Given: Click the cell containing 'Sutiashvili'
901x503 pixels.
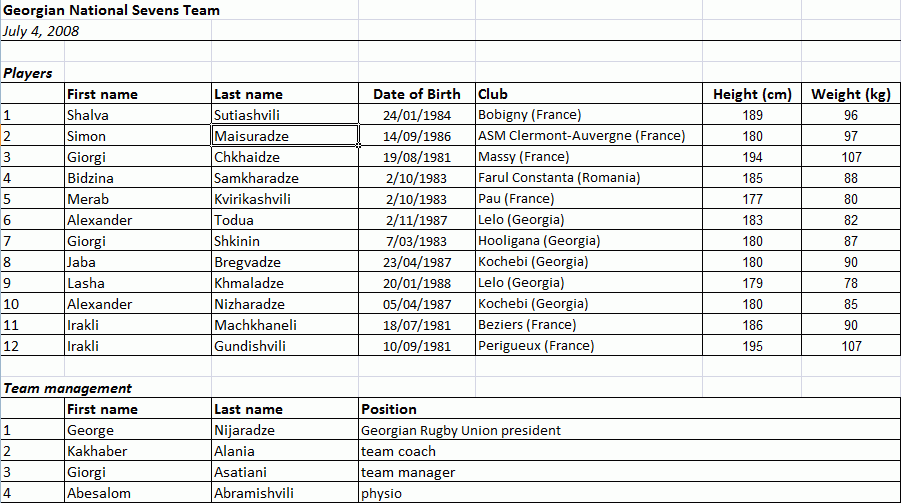Looking at the screenshot, I should [x=248, y=115].
